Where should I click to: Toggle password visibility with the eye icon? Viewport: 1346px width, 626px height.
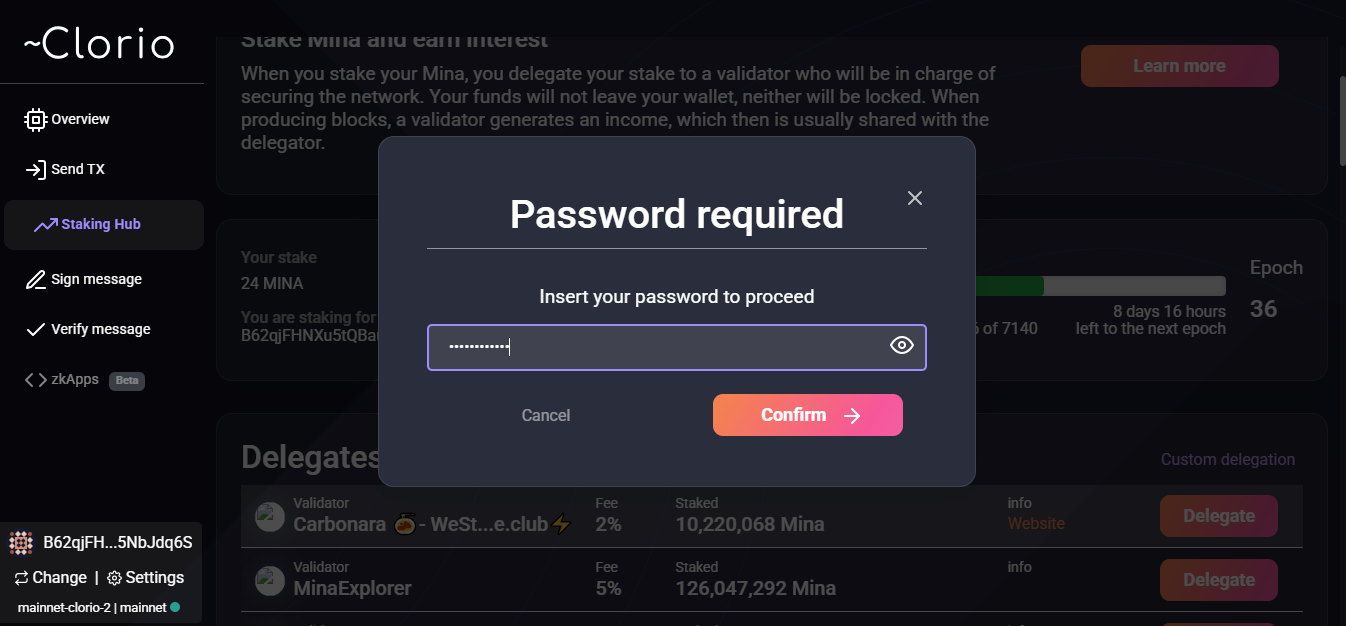pos(901,345)
